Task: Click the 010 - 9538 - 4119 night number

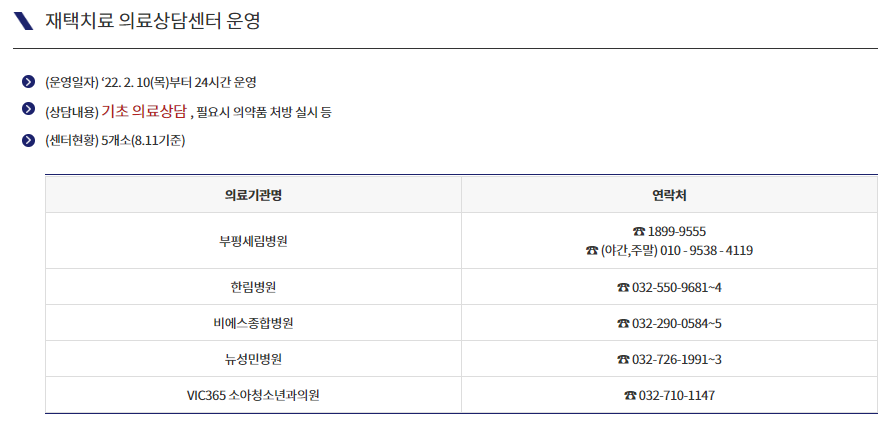Action: [x=707, y=250]
